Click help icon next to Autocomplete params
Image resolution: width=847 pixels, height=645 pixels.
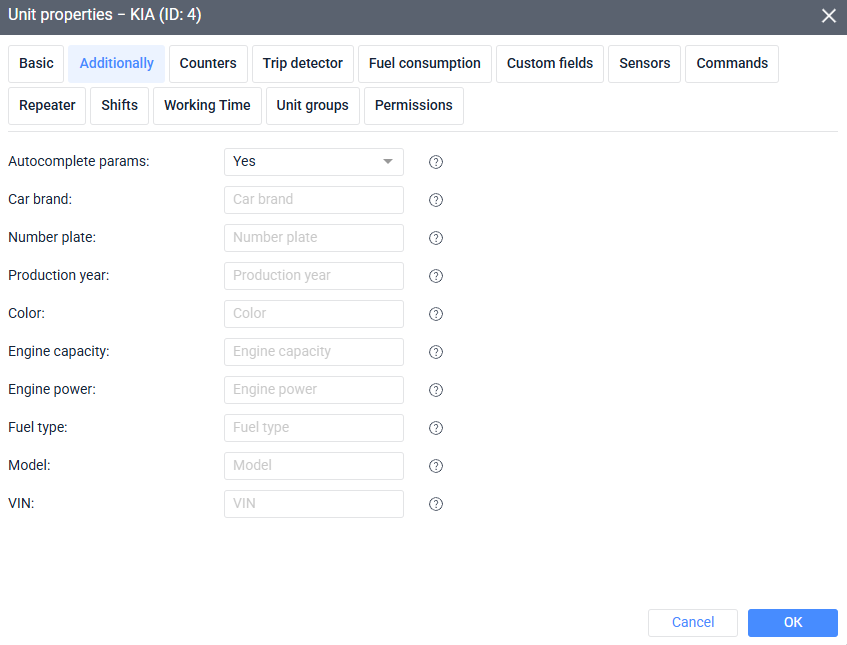(x=436, y=162)
